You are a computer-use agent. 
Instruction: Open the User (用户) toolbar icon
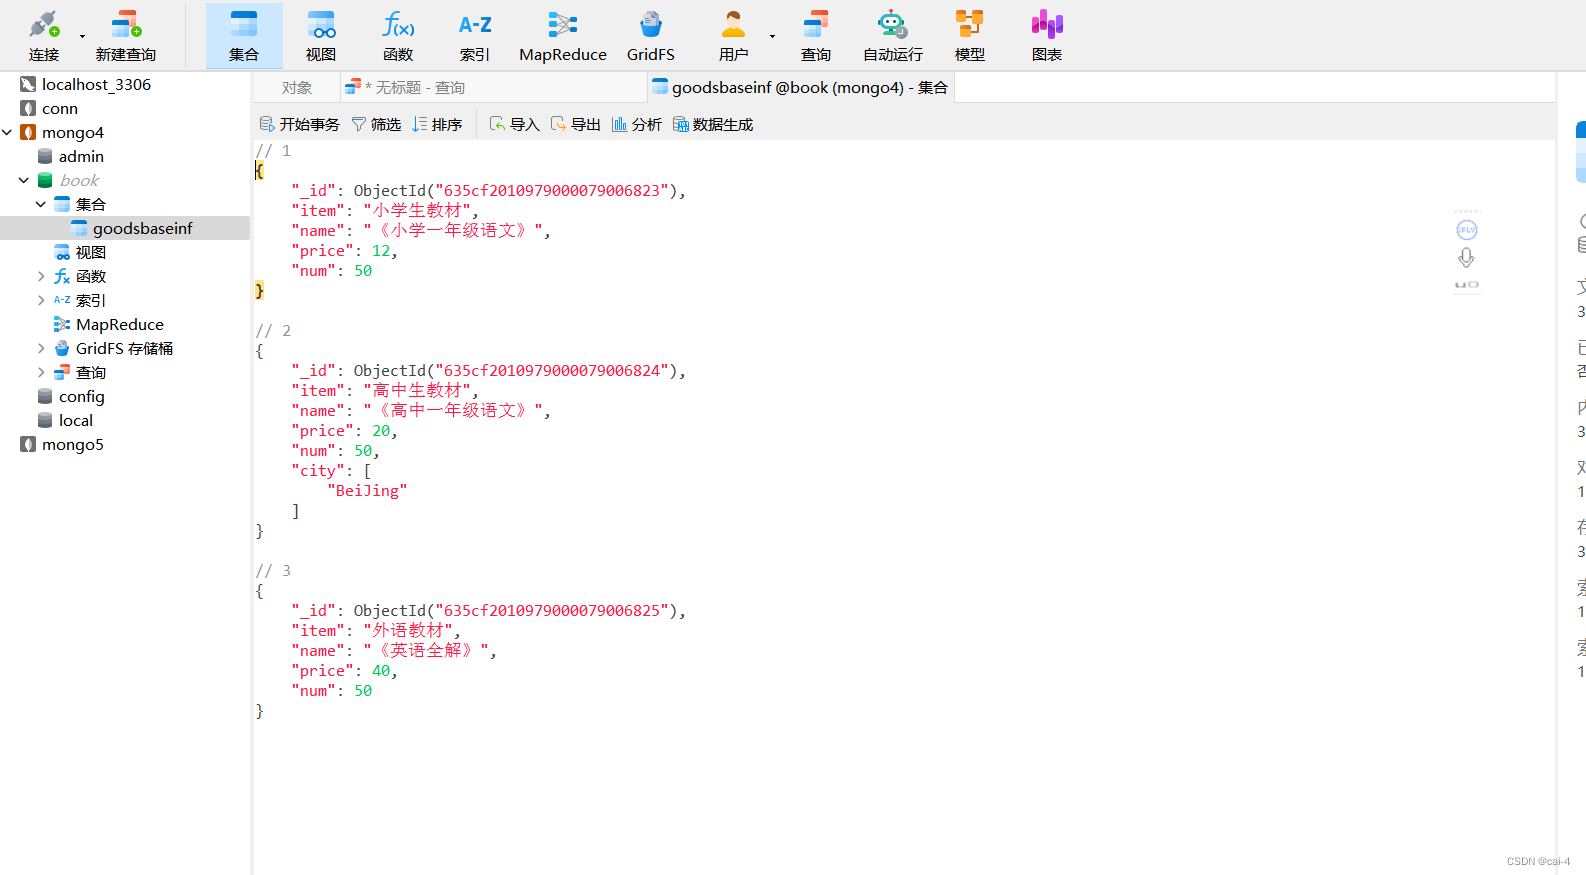click(733, 36)
